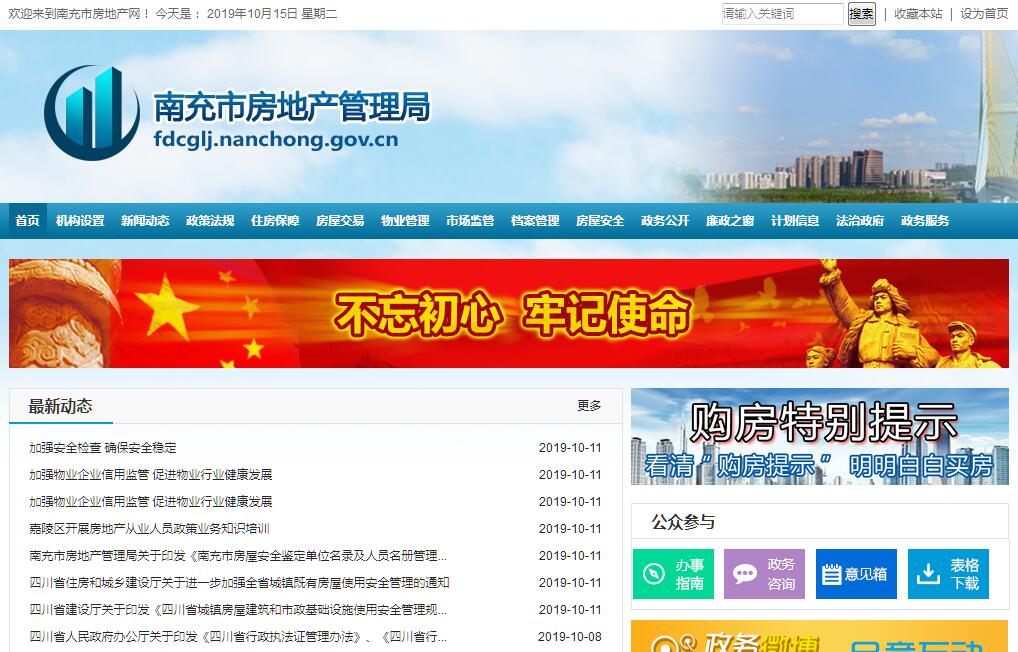Open 房屋交易 navigation item
Screen dimensions: 1018x652
pos(340,221)
